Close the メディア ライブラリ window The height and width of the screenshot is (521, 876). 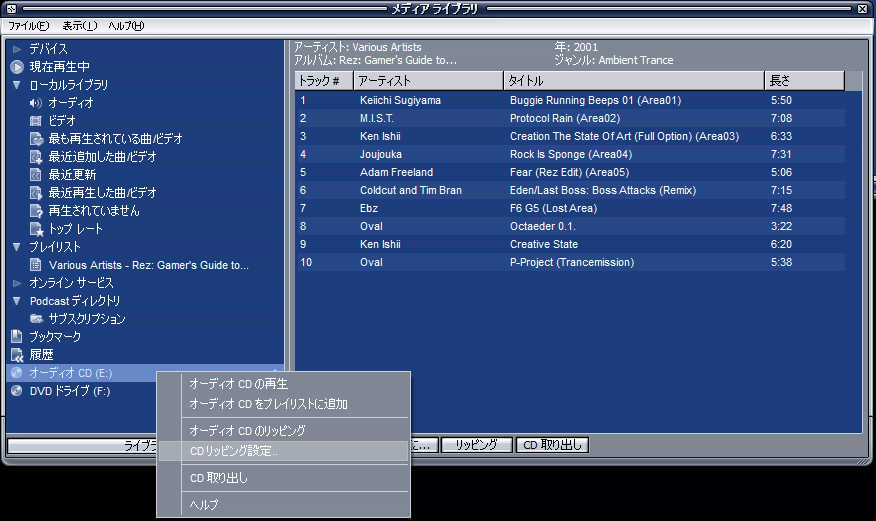[x=863, y=8]
